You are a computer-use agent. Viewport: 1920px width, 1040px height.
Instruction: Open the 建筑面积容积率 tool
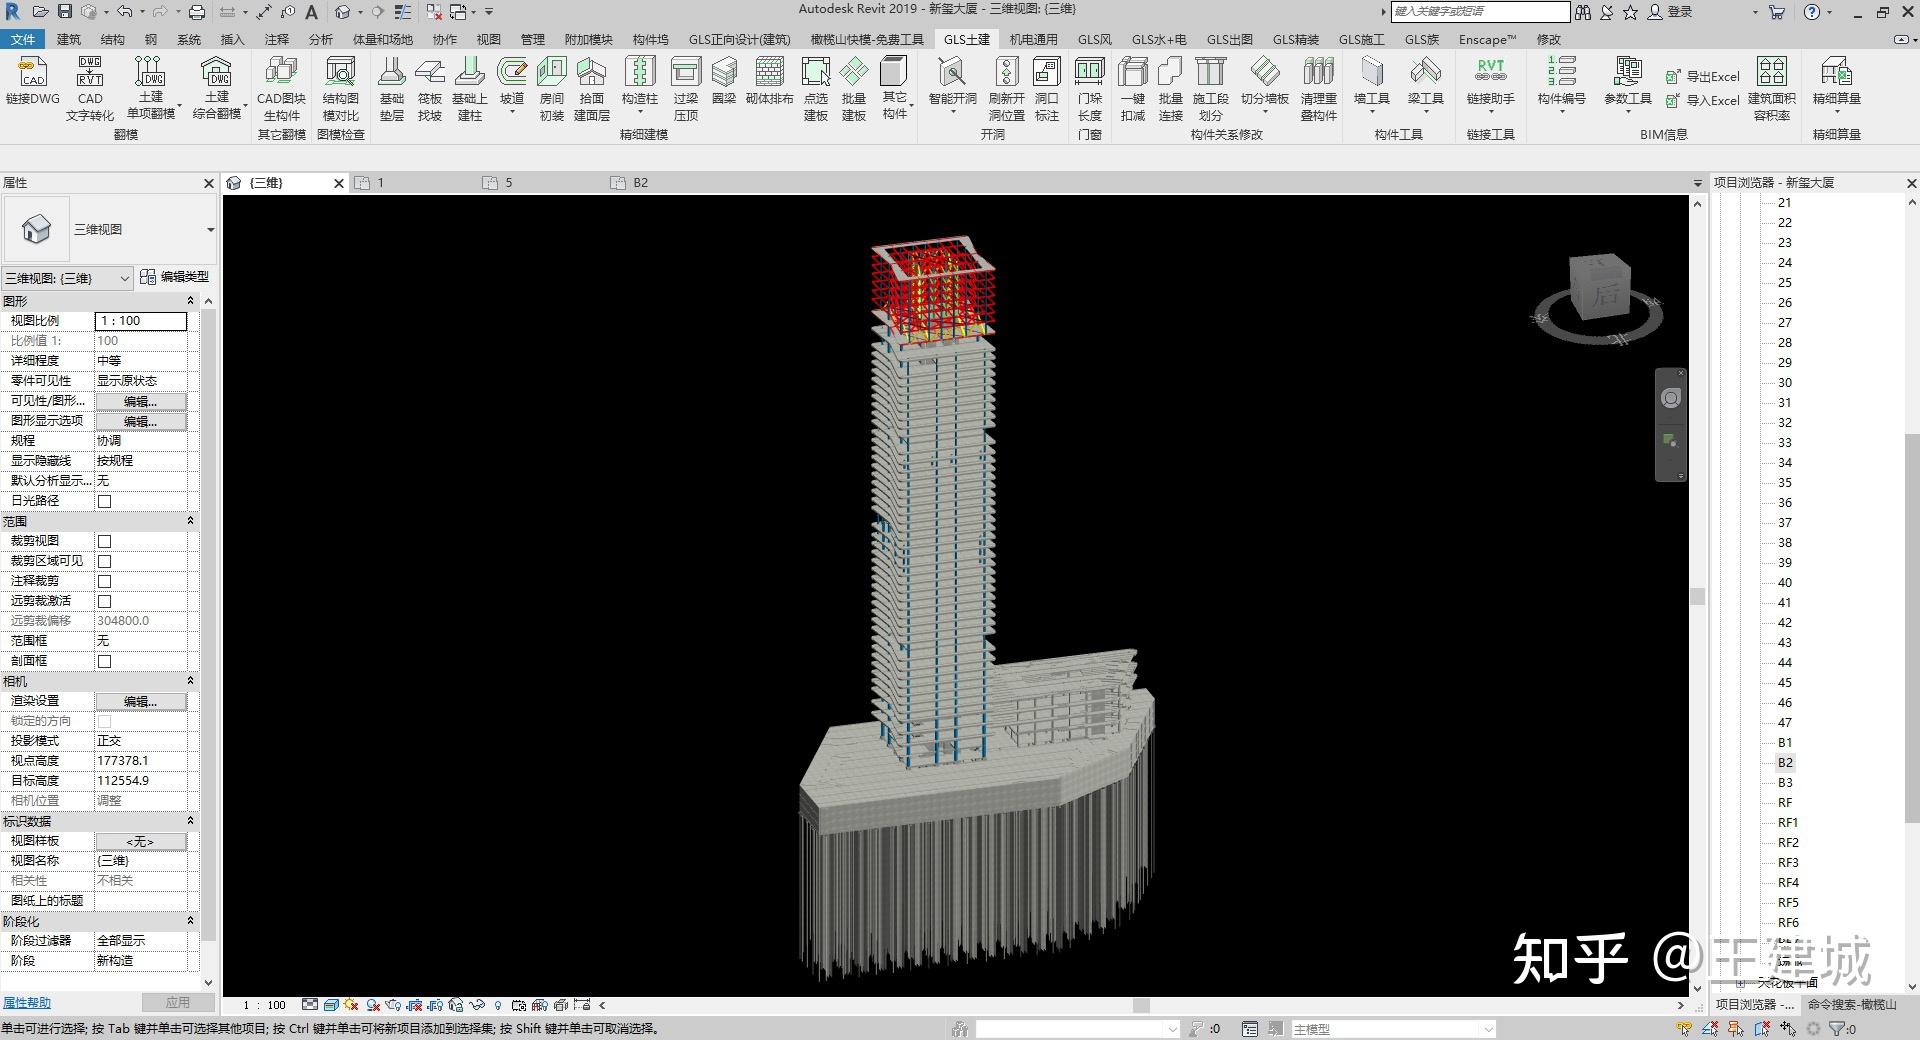[x=1772, y=88]
